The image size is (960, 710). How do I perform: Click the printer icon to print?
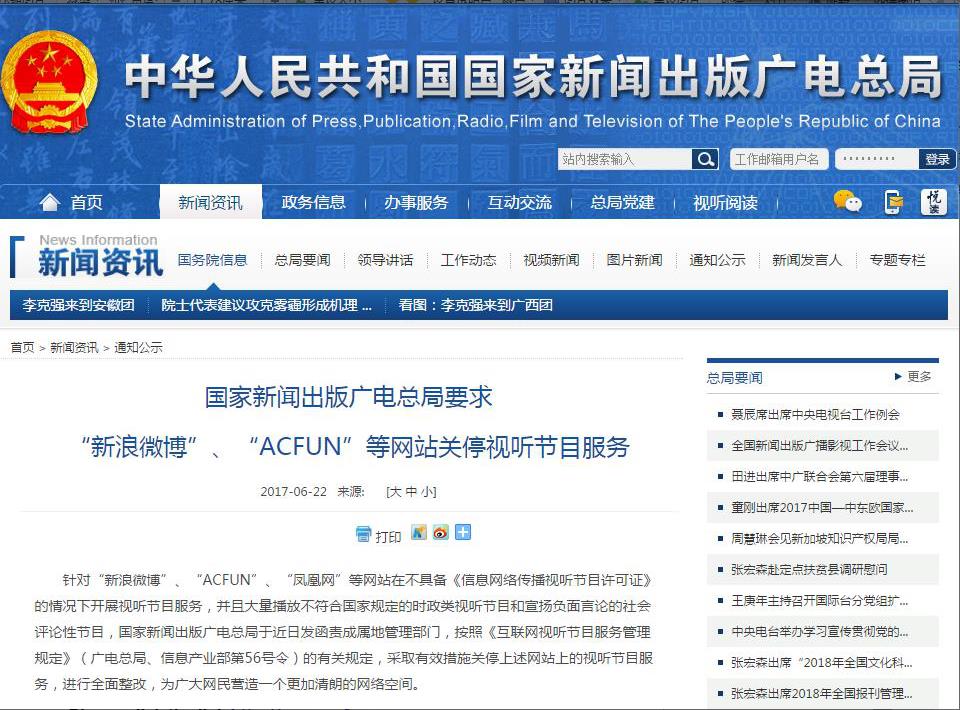pyautogui.click(x=364, y=534)
